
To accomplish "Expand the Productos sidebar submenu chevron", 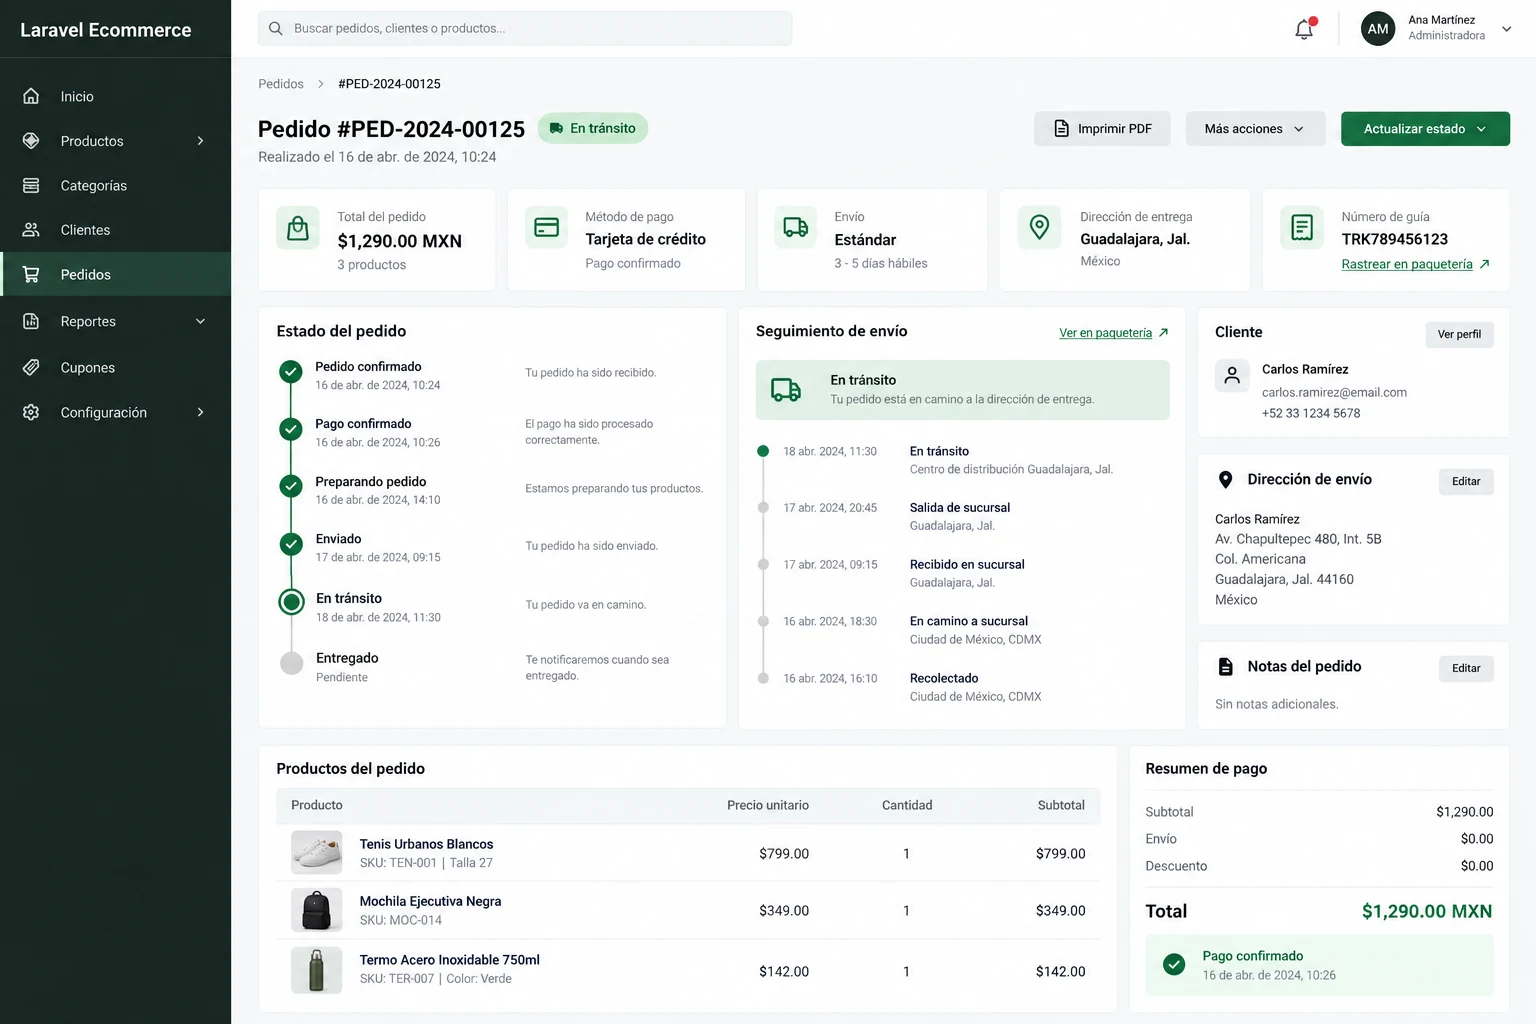I will pos(200,141).
